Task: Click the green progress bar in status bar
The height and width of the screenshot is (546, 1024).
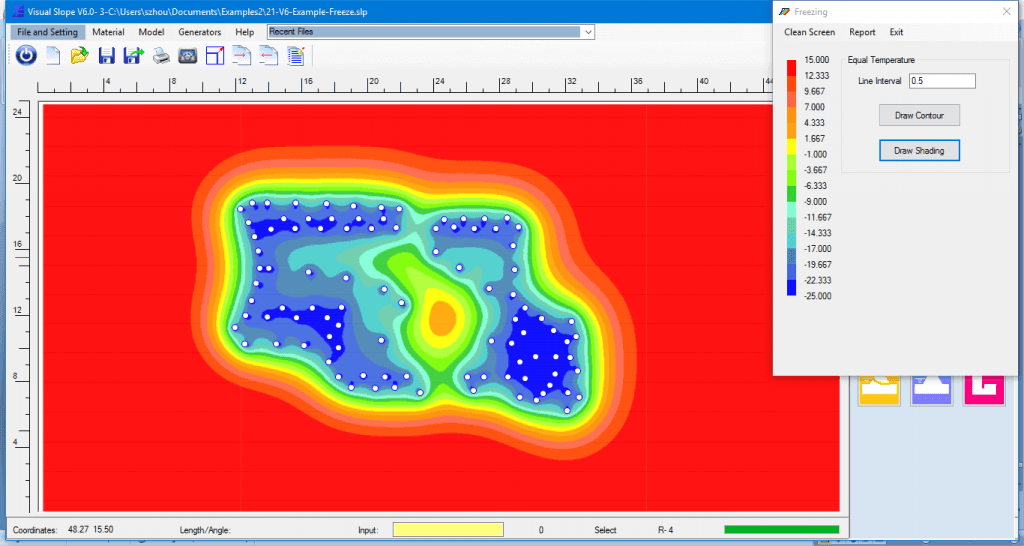Action: pos(782,530)
